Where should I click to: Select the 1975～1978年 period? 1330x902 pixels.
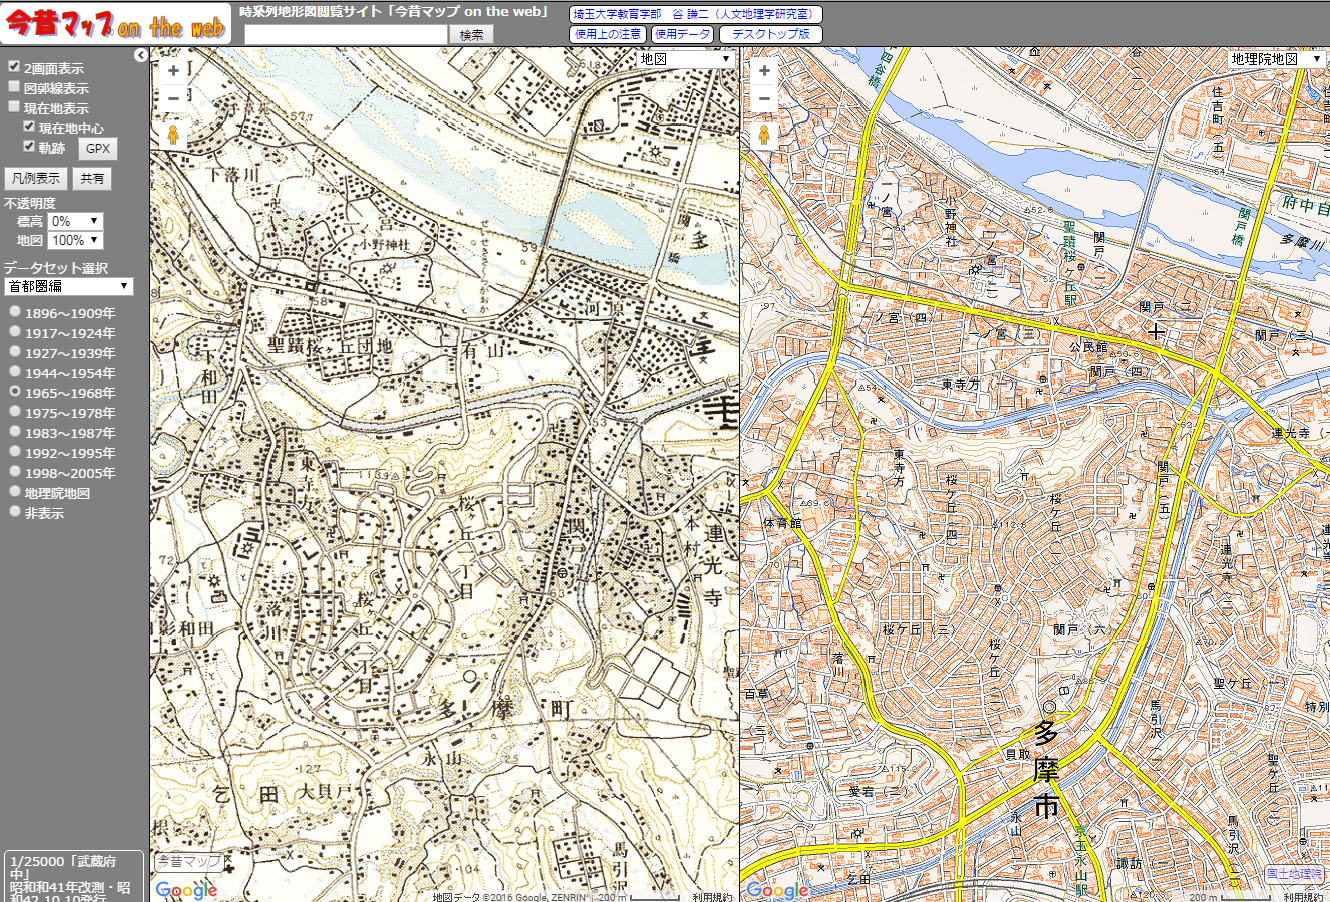[x=15, y=412]
